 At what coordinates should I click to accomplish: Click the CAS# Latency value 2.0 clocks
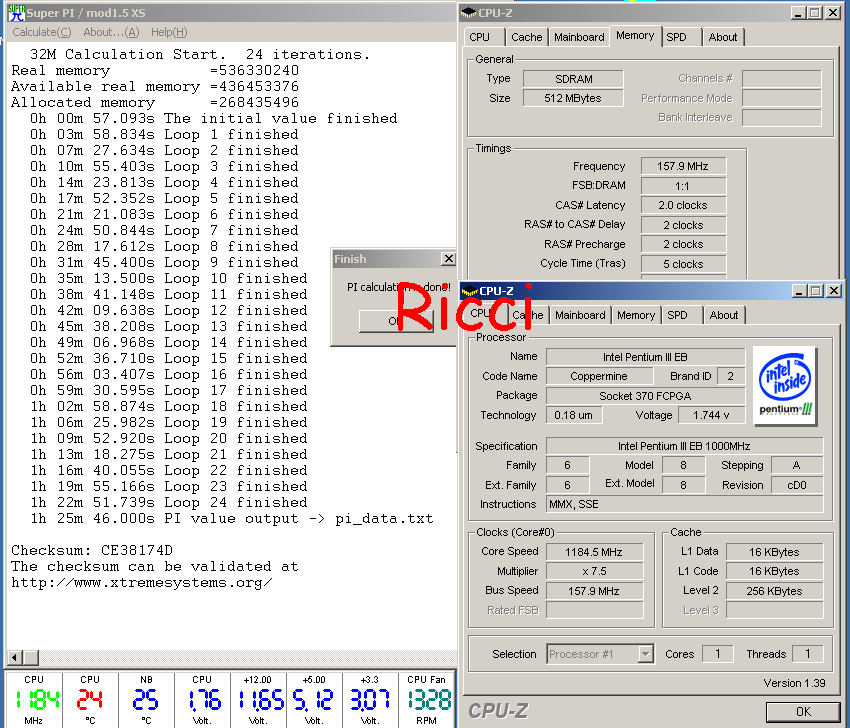pyautogui.click(x=683, y=205)
